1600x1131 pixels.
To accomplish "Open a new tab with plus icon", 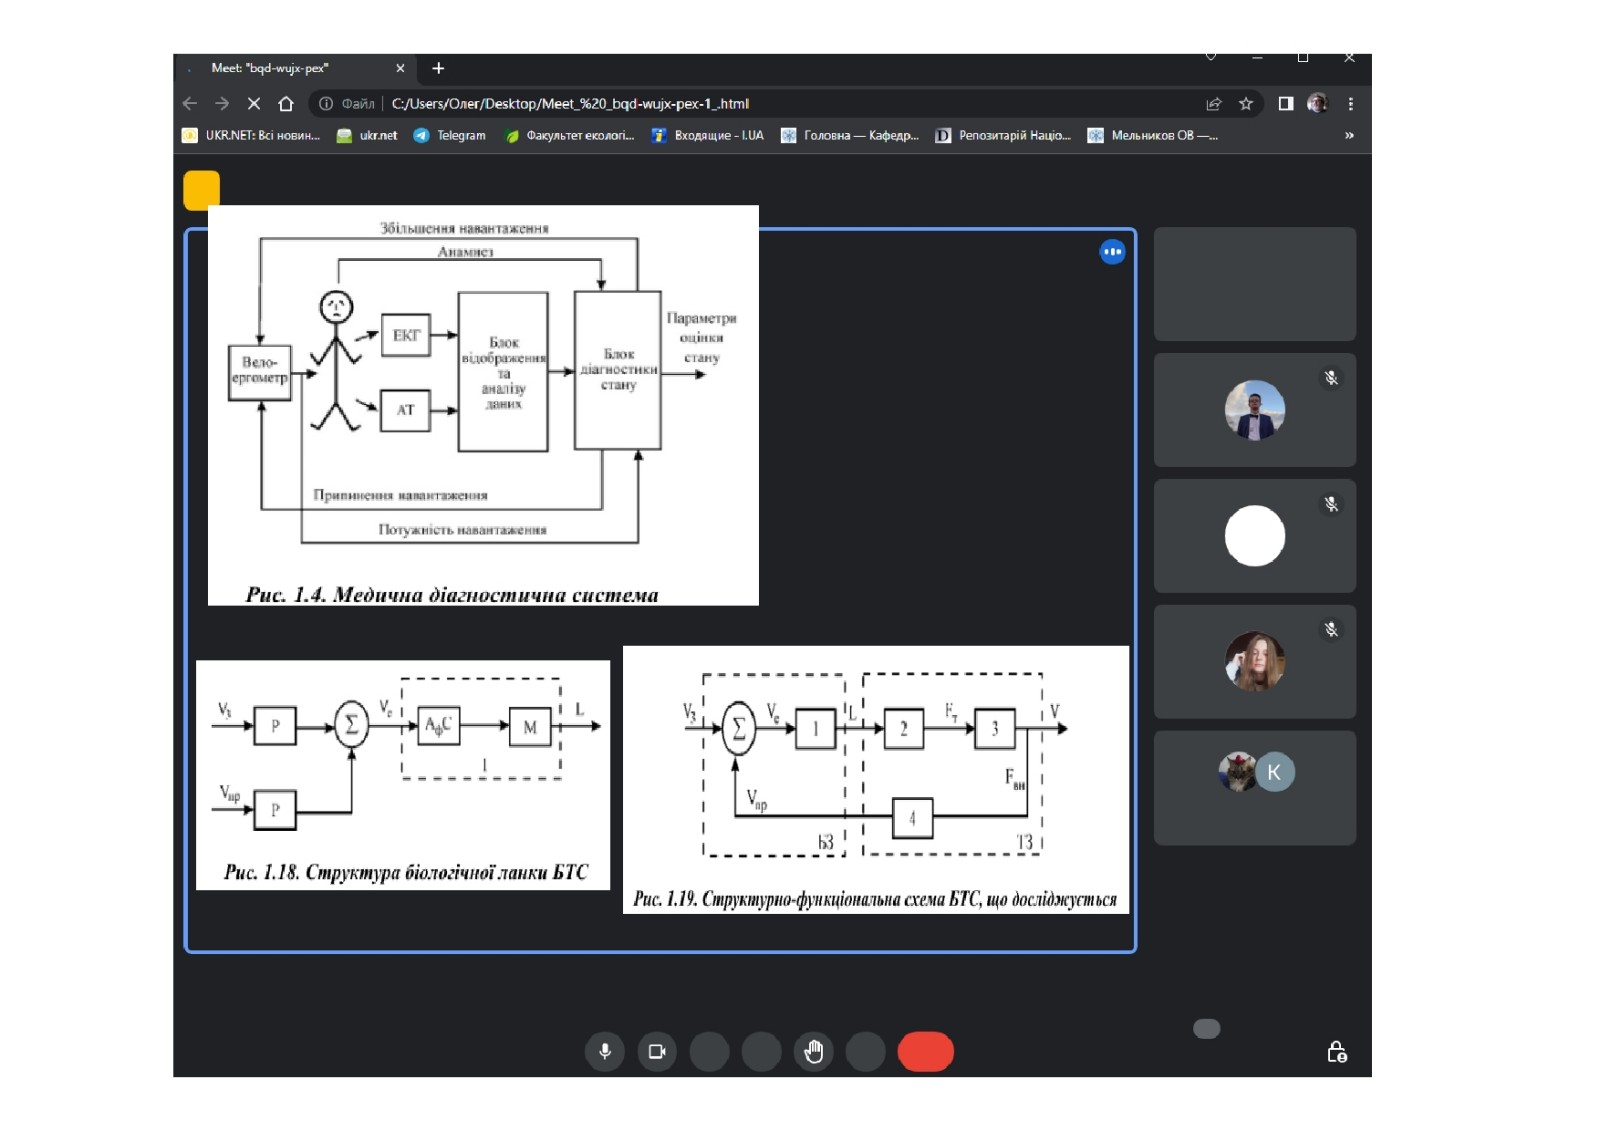I will click(x=438, y=68).
